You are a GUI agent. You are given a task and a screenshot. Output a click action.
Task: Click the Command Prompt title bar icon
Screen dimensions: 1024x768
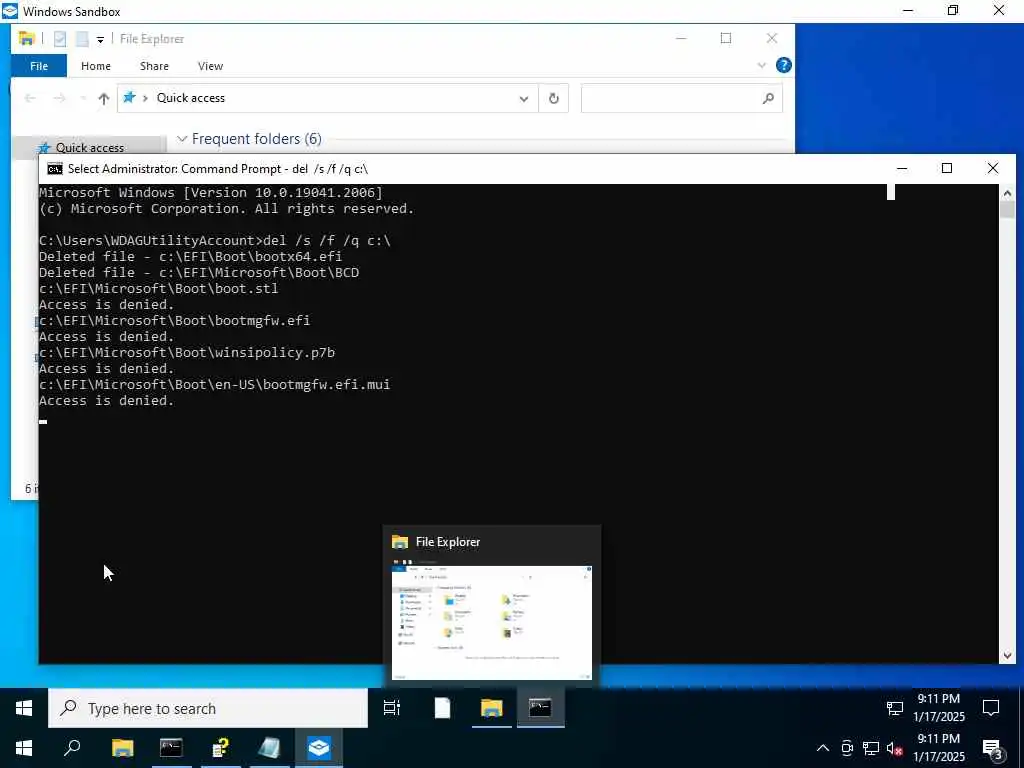55,169
